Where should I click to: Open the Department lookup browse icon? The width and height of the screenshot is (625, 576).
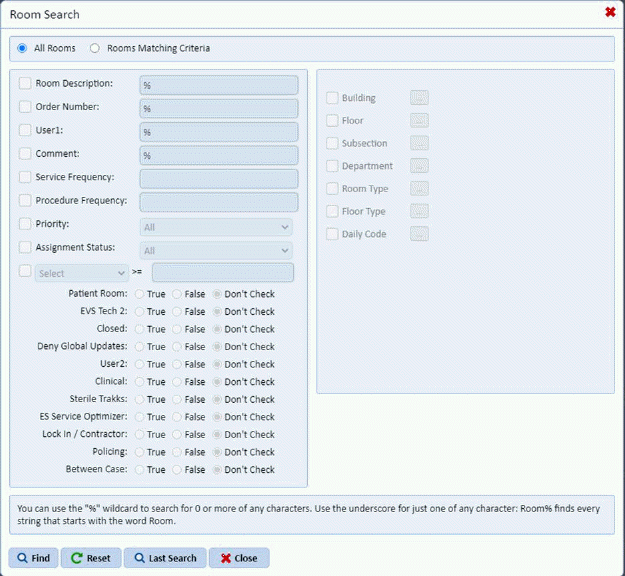(419, 166)
